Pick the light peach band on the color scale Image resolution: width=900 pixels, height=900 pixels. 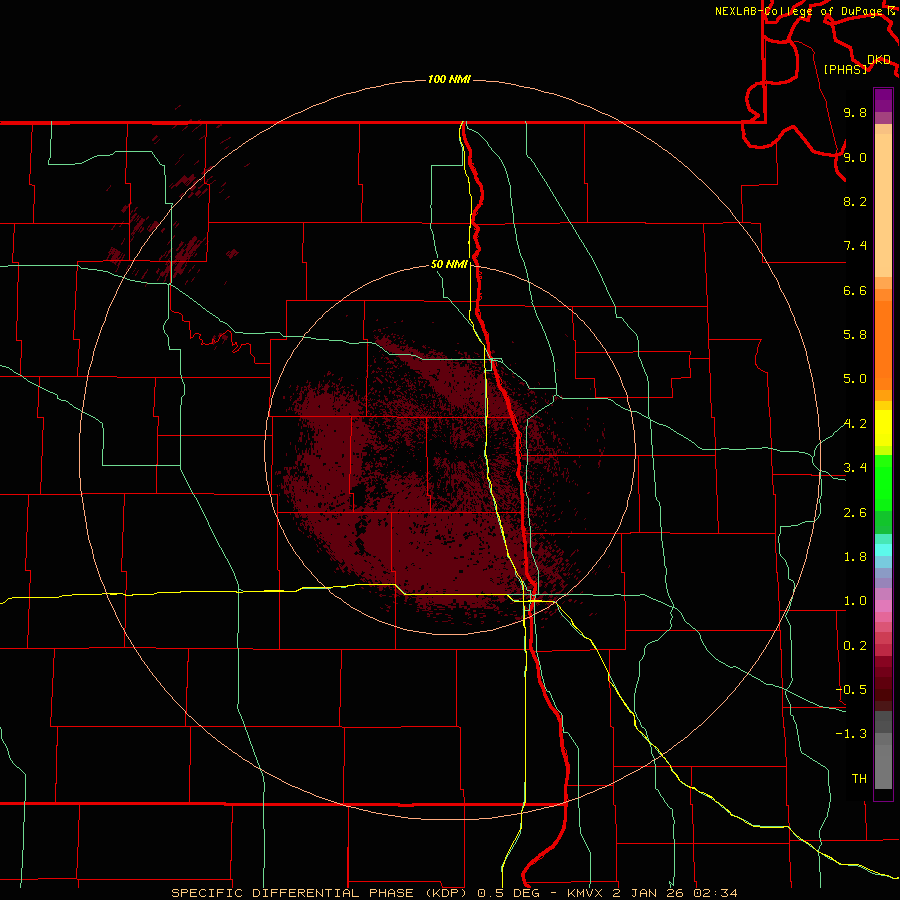(x=883, y=205)
